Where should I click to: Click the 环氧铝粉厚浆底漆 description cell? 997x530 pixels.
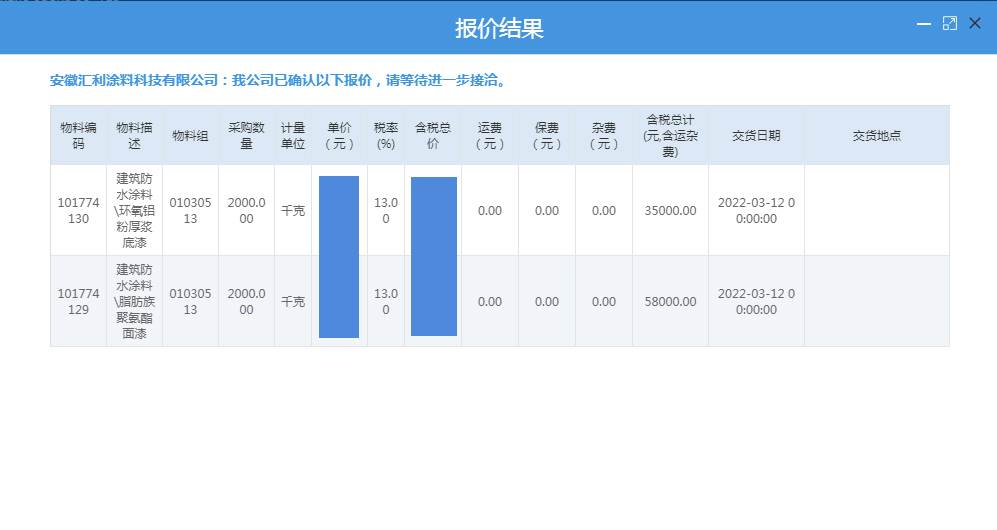pyautogui.click(x=134, y=210)
